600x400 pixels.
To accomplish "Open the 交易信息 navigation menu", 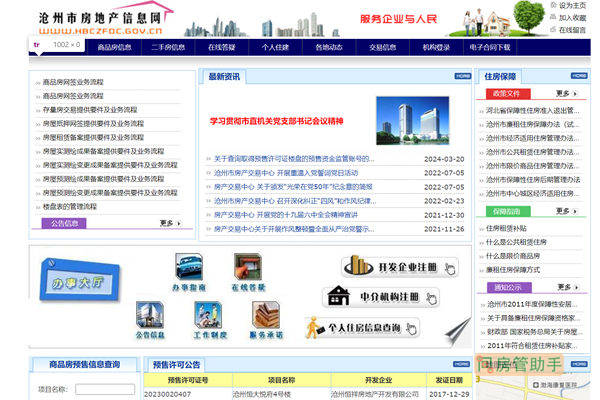I will [382, 47].
